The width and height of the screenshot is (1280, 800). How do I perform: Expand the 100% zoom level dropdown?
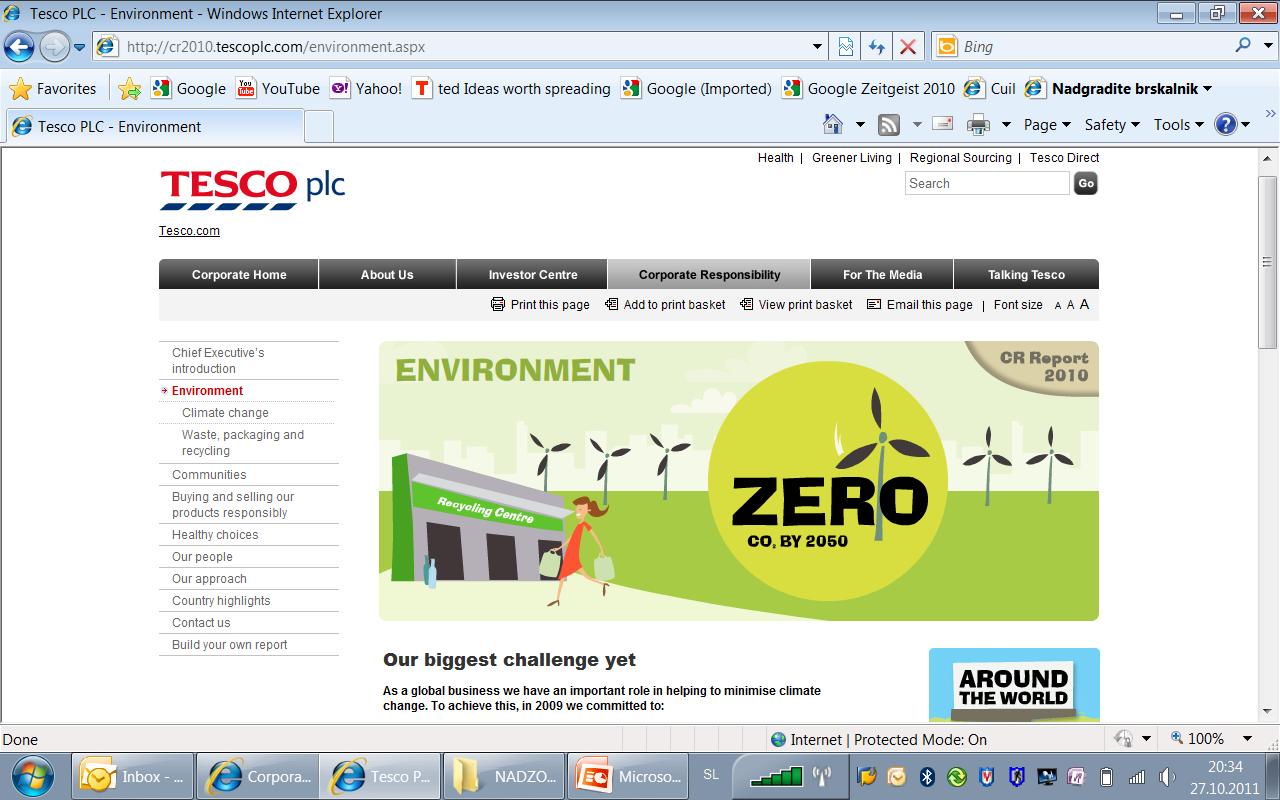(1247, 739)
